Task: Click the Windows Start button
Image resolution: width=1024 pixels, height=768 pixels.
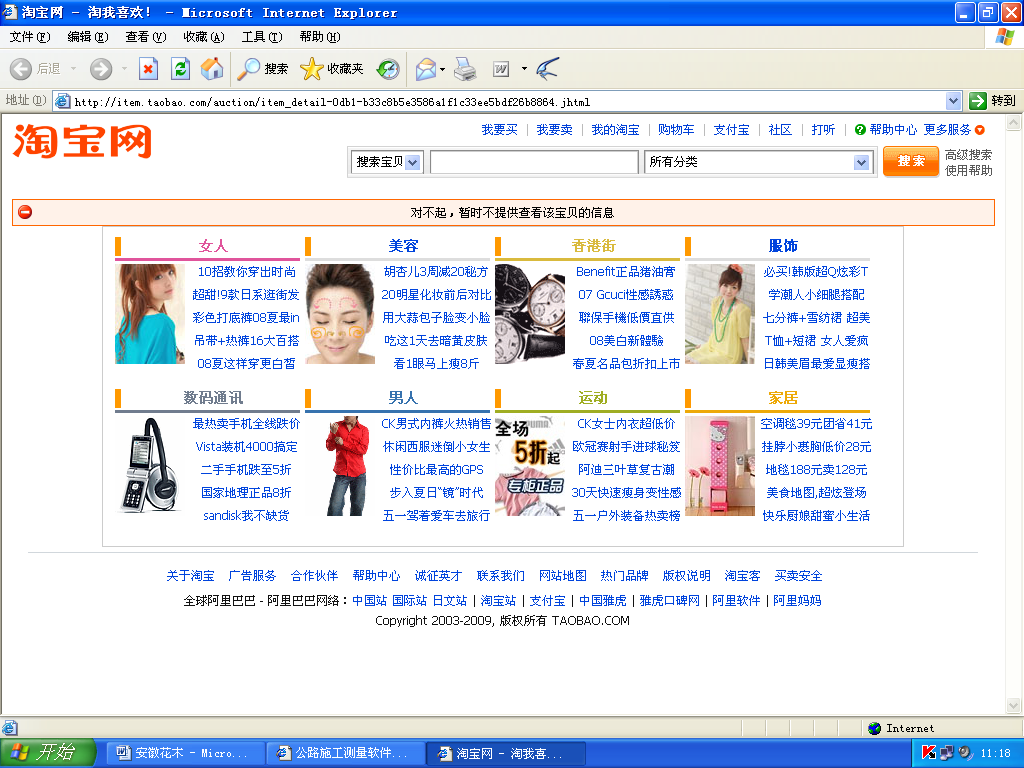Action: [47, 752]
